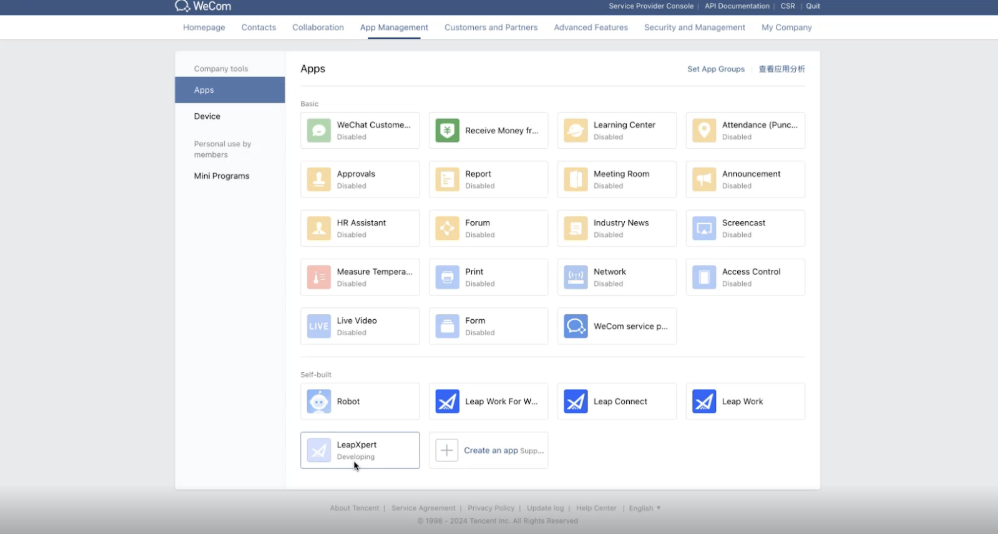Screen dimensions: 1000x540
Task: Open the Approvals stamp icon
Action: (319, 180)
